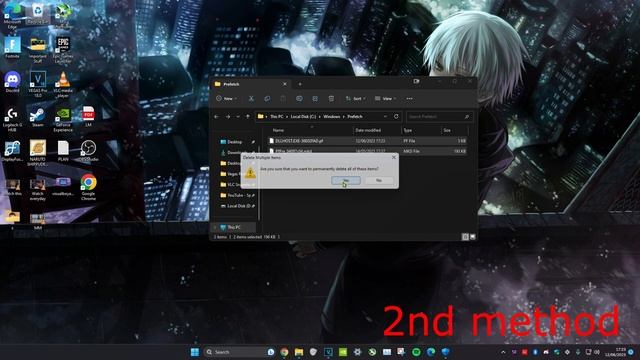The image size is (640, 360).
Task: Confirm deletion with the Yes button
Action: (x=346, y=180)
